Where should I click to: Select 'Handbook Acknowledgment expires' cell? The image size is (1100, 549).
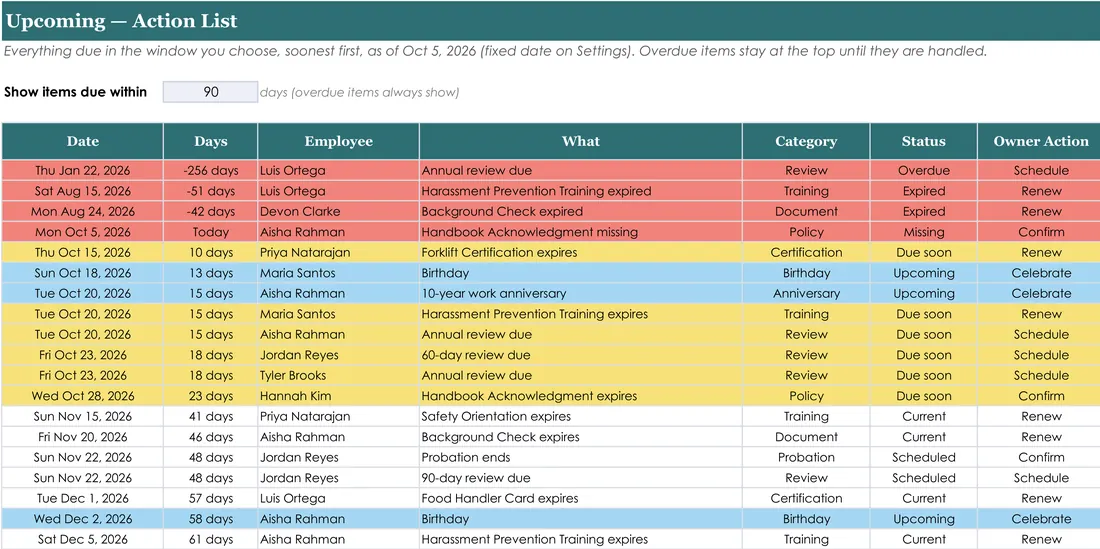580,396
